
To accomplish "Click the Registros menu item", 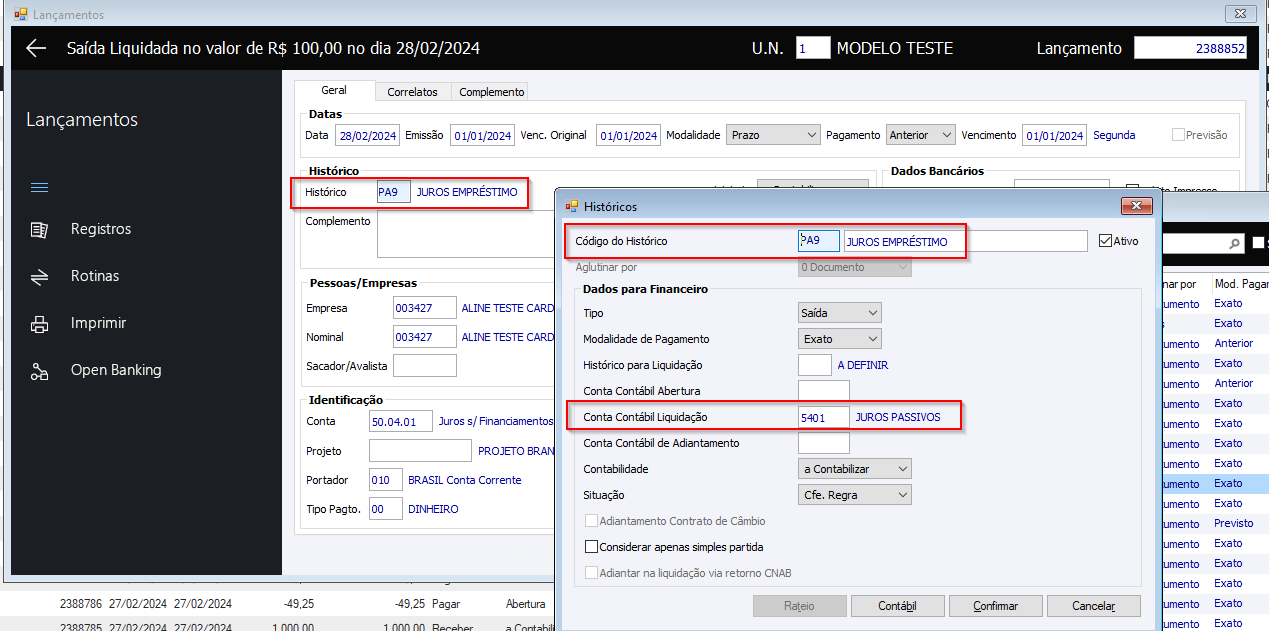I will [x=101, y=229].
